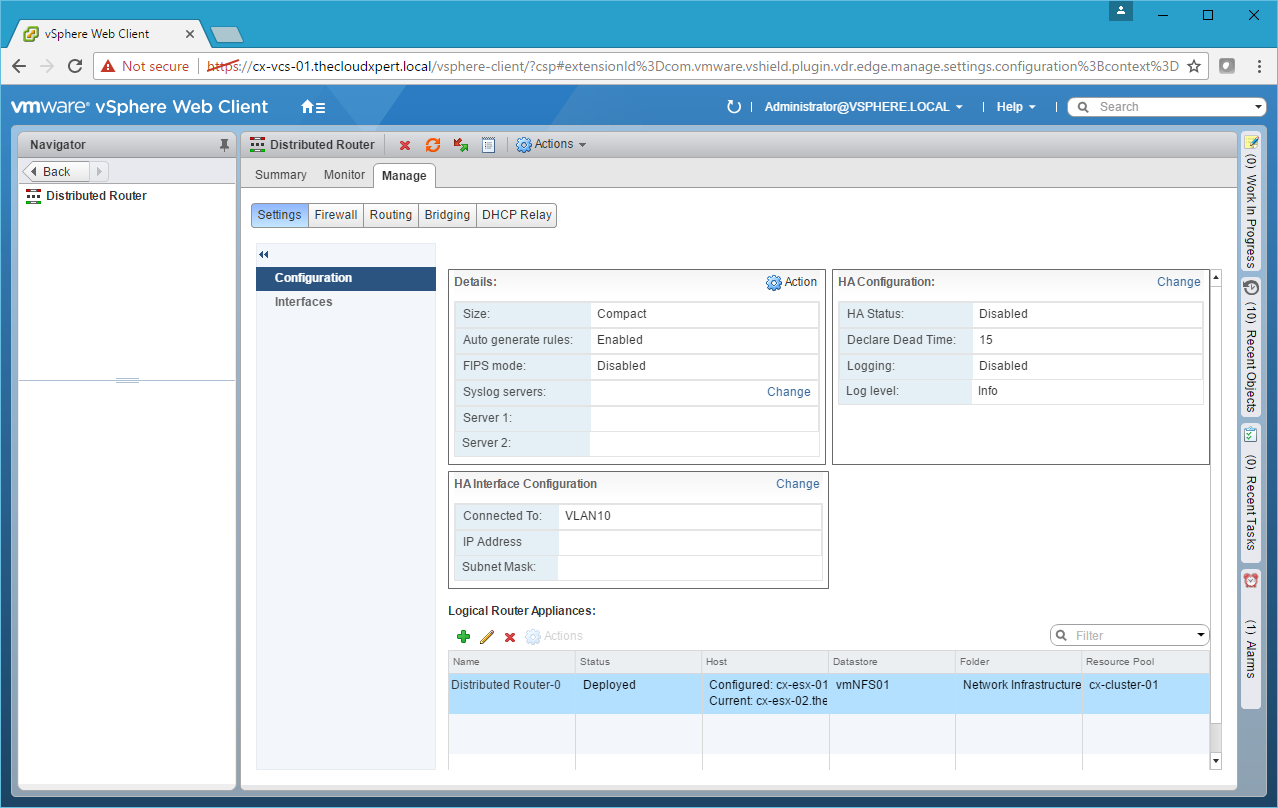Collapse the settings sidebar with double arrow
Screen dimensions: 1278x808
264,255
